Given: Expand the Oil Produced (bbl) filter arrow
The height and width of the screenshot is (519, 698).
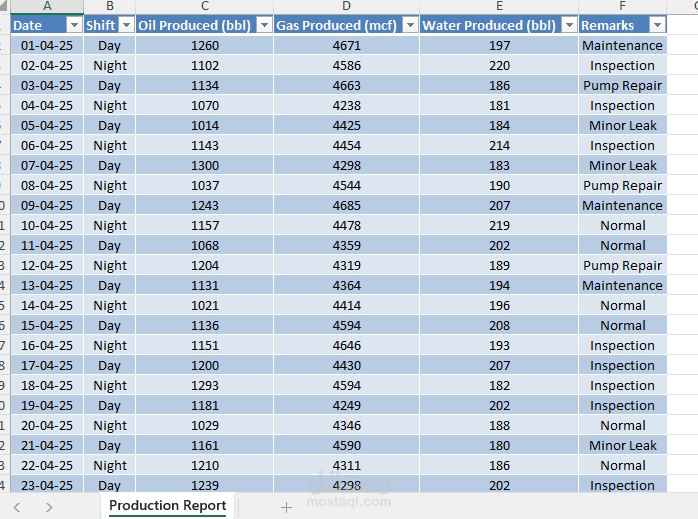Looking at the screenshot, I should pos(264,25).
